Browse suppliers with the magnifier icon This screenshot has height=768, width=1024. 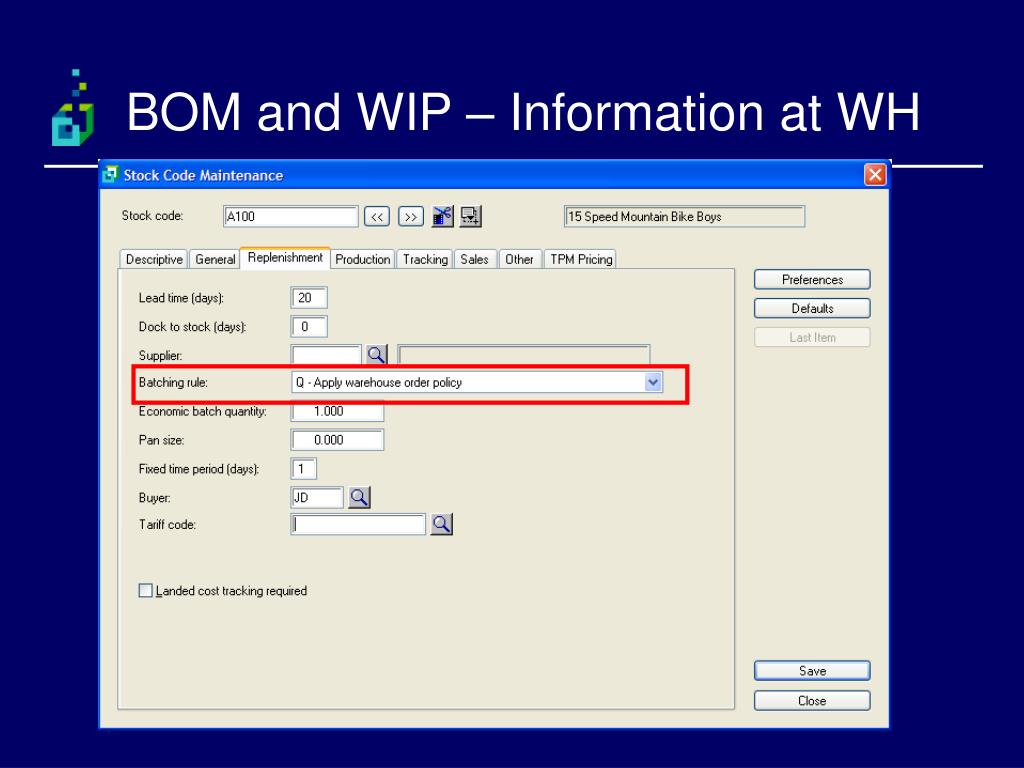[376, 355]
